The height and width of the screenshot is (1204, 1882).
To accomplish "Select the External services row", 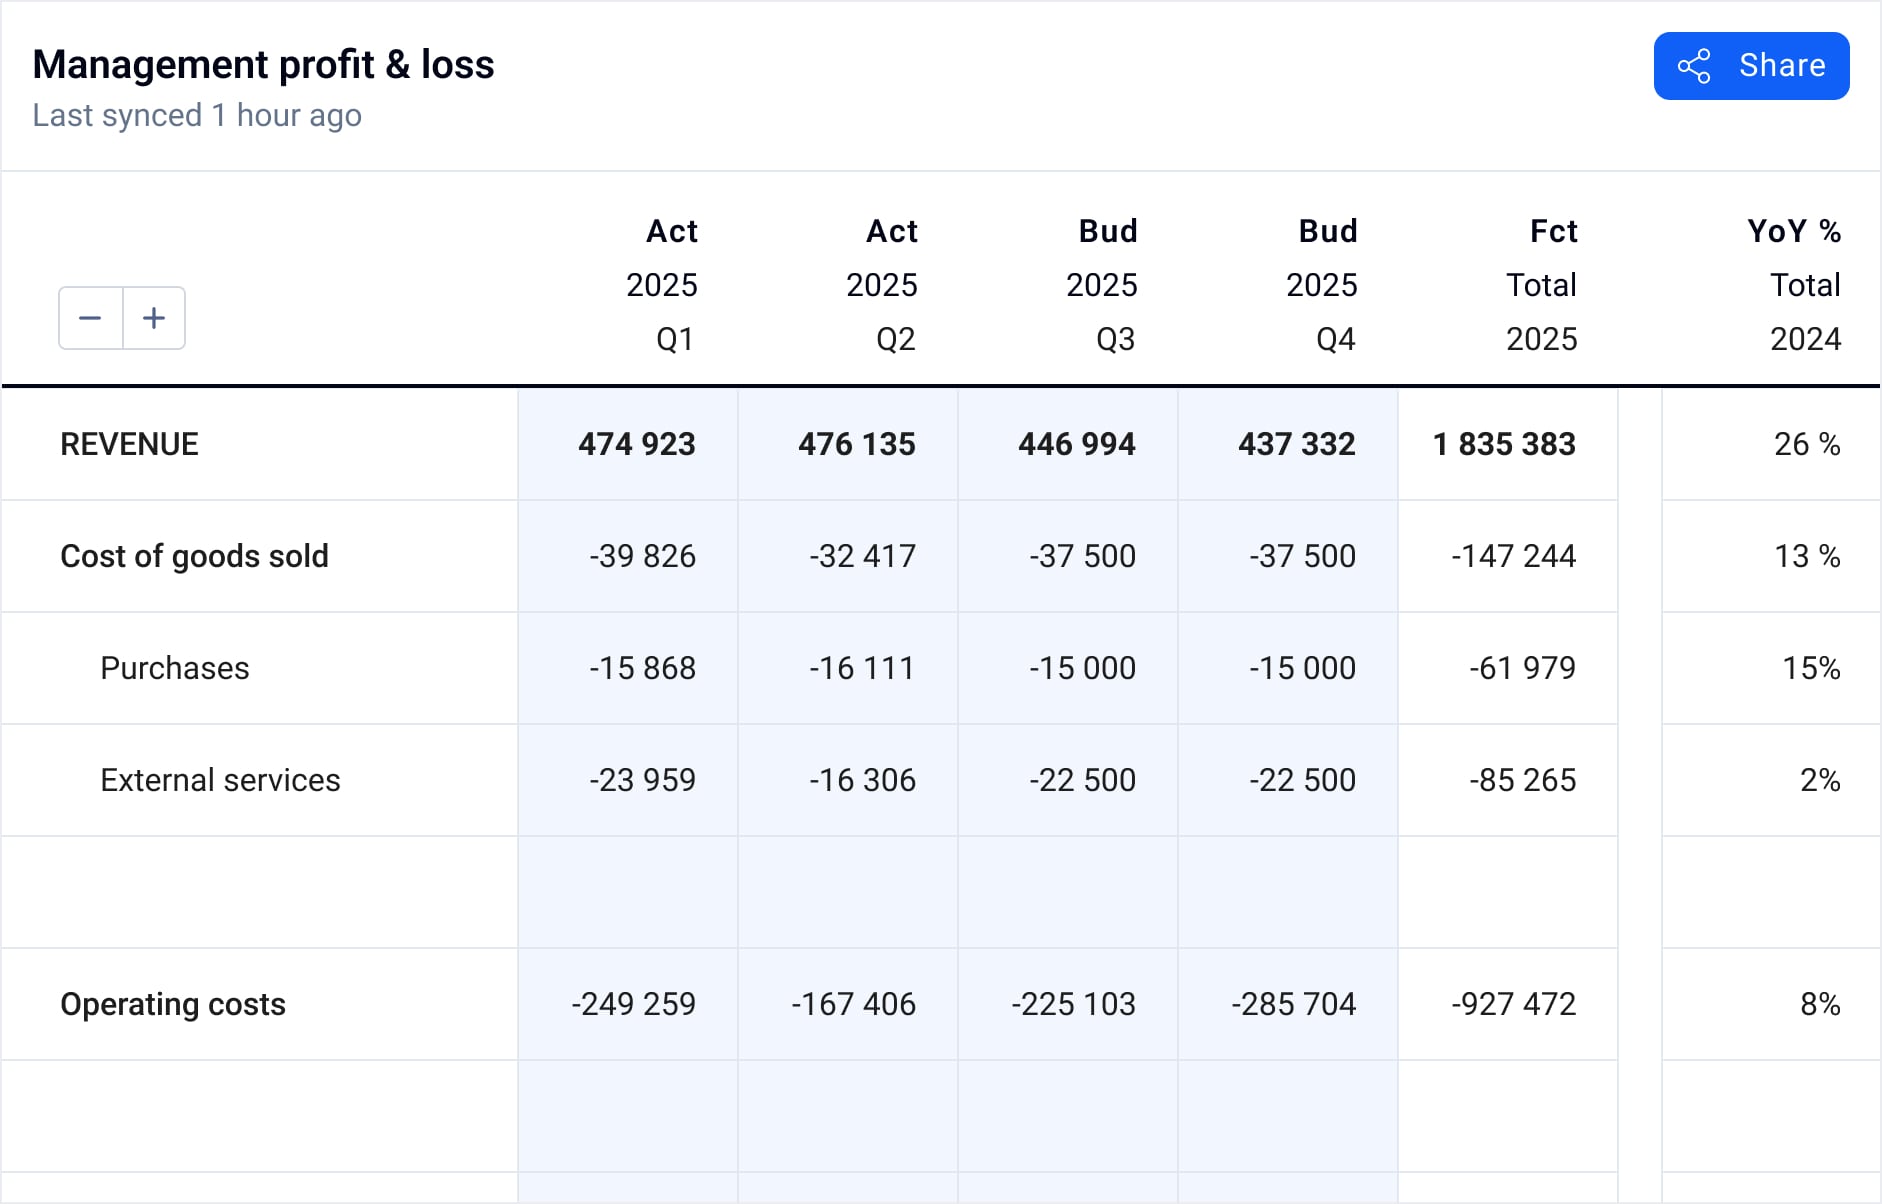I will tap(220, 780).
